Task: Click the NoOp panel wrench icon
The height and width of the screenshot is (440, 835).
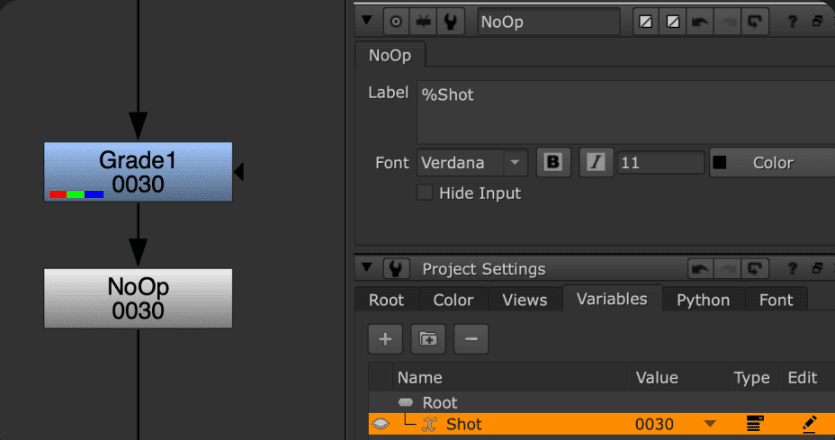Action: tap(451, 21)
